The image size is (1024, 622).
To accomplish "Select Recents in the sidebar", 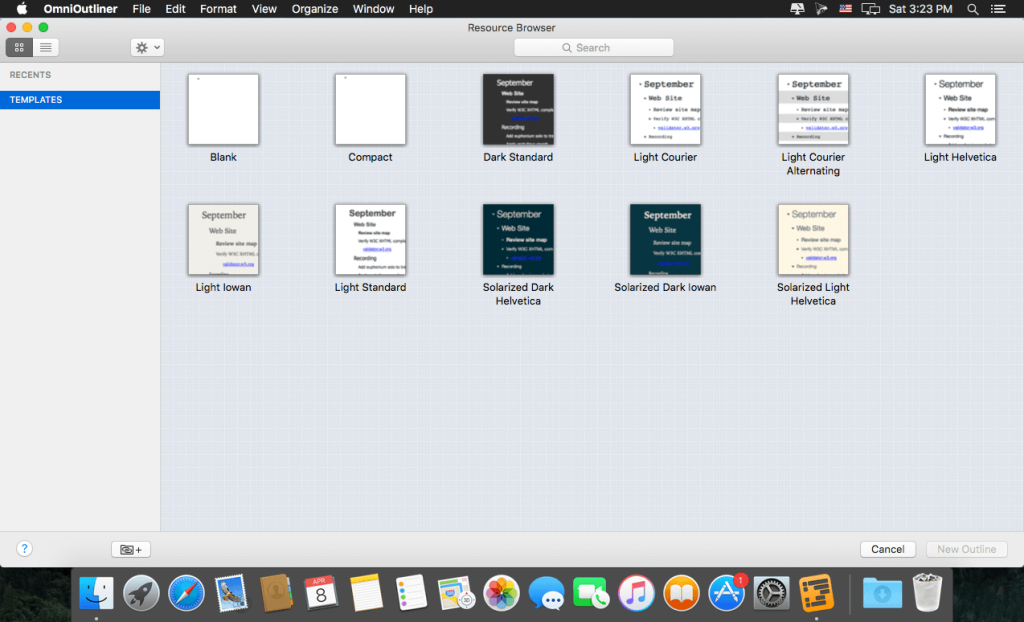I will tap(31, 75).
